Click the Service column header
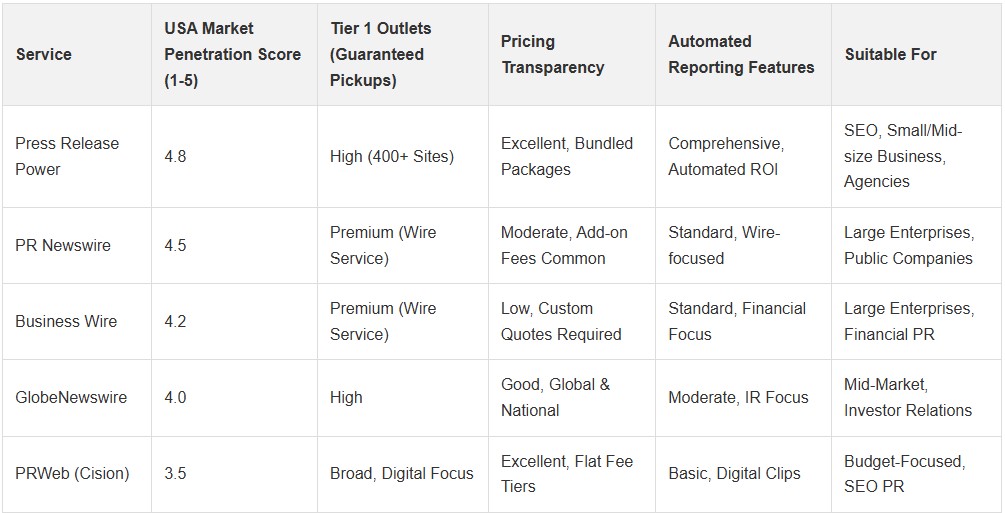This screenshot has height=513, width=1005. (44, 55)
